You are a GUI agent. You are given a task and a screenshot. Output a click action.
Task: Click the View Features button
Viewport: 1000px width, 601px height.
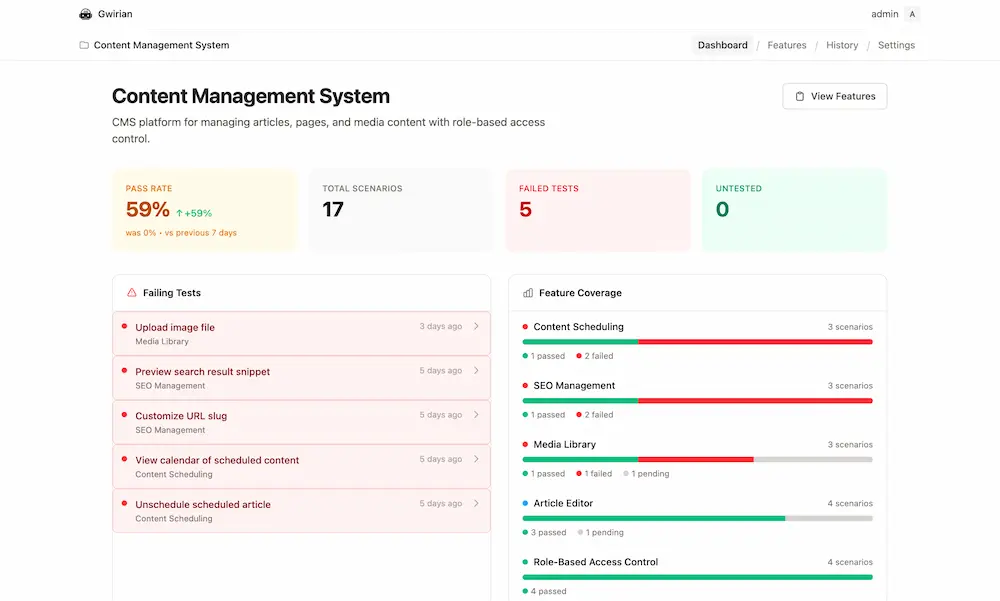point(834,96)
